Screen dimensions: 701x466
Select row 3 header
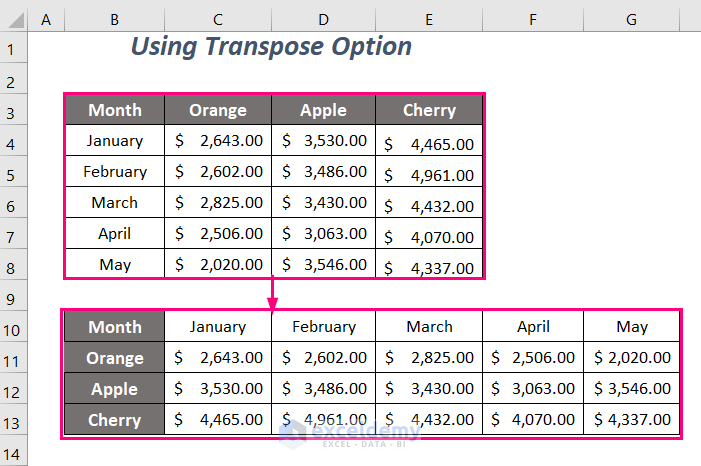pos(15,110)
